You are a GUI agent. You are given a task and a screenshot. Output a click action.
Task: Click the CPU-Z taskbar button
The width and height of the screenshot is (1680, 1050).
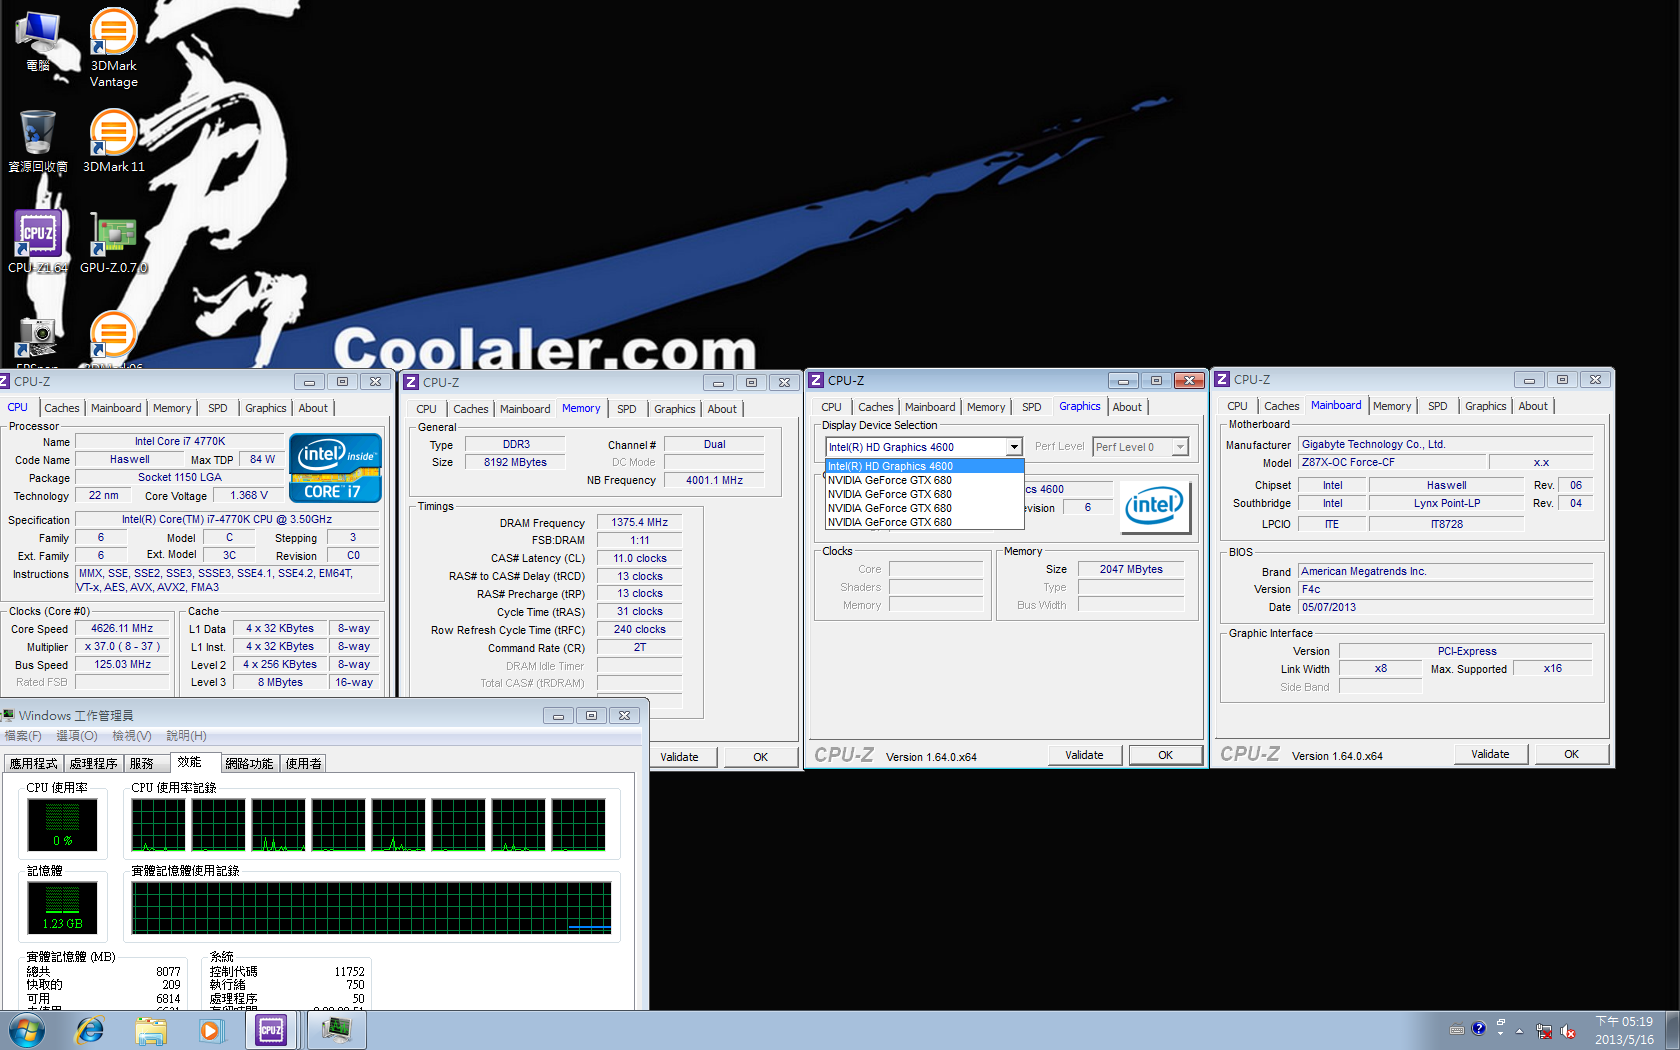(271, 1030)
